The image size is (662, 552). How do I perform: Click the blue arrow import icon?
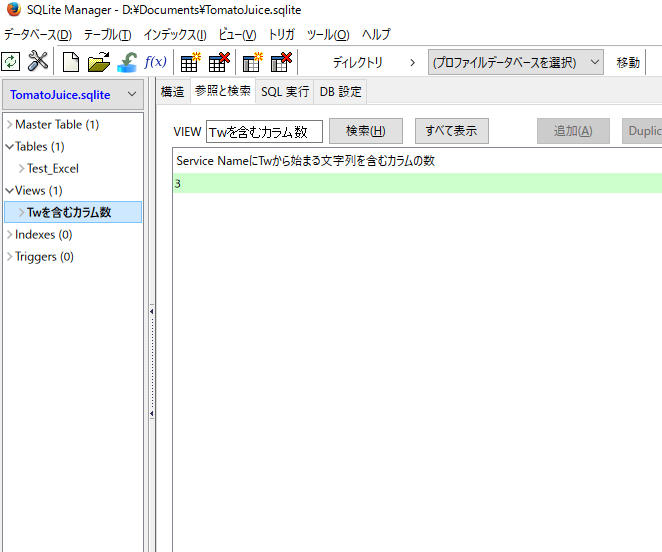127,62
